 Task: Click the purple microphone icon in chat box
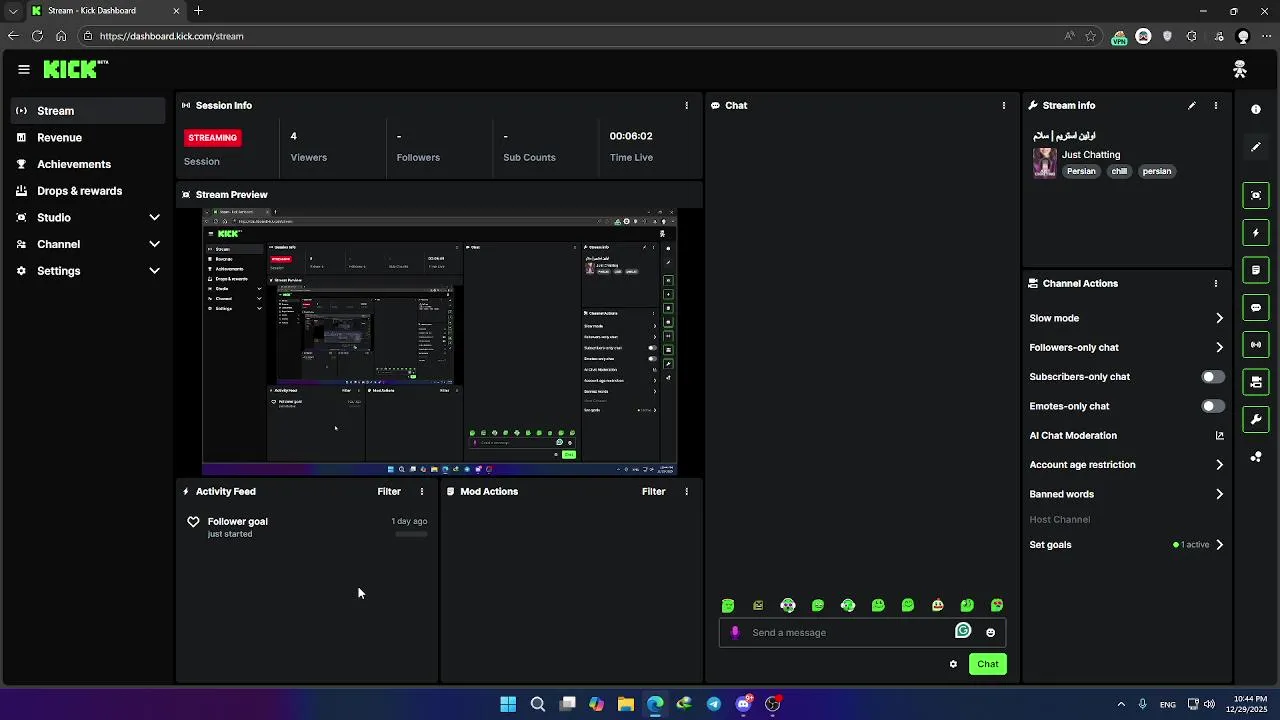pyautogui.click(x=735, y=632)
